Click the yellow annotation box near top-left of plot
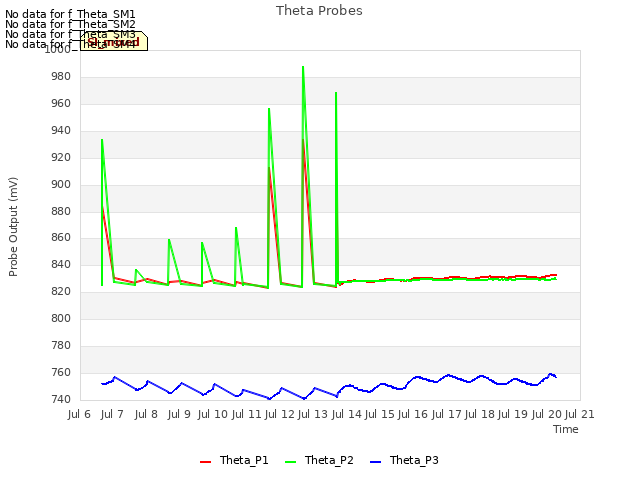Screen dimensions: 640x480 (x=114, y=41)
